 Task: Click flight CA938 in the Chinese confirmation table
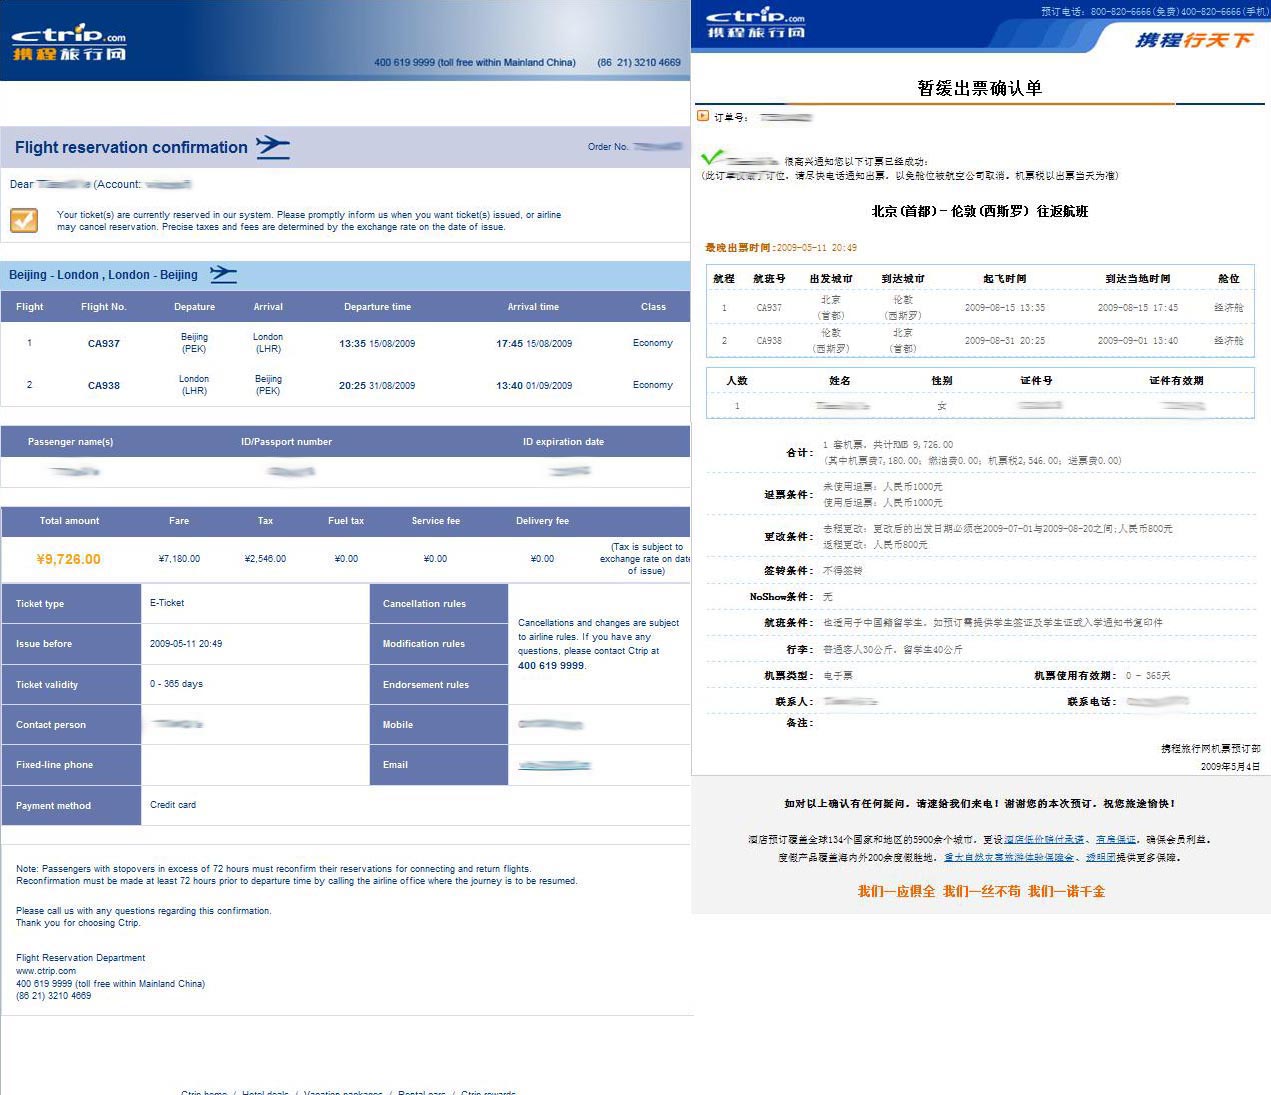coord(769,341)
